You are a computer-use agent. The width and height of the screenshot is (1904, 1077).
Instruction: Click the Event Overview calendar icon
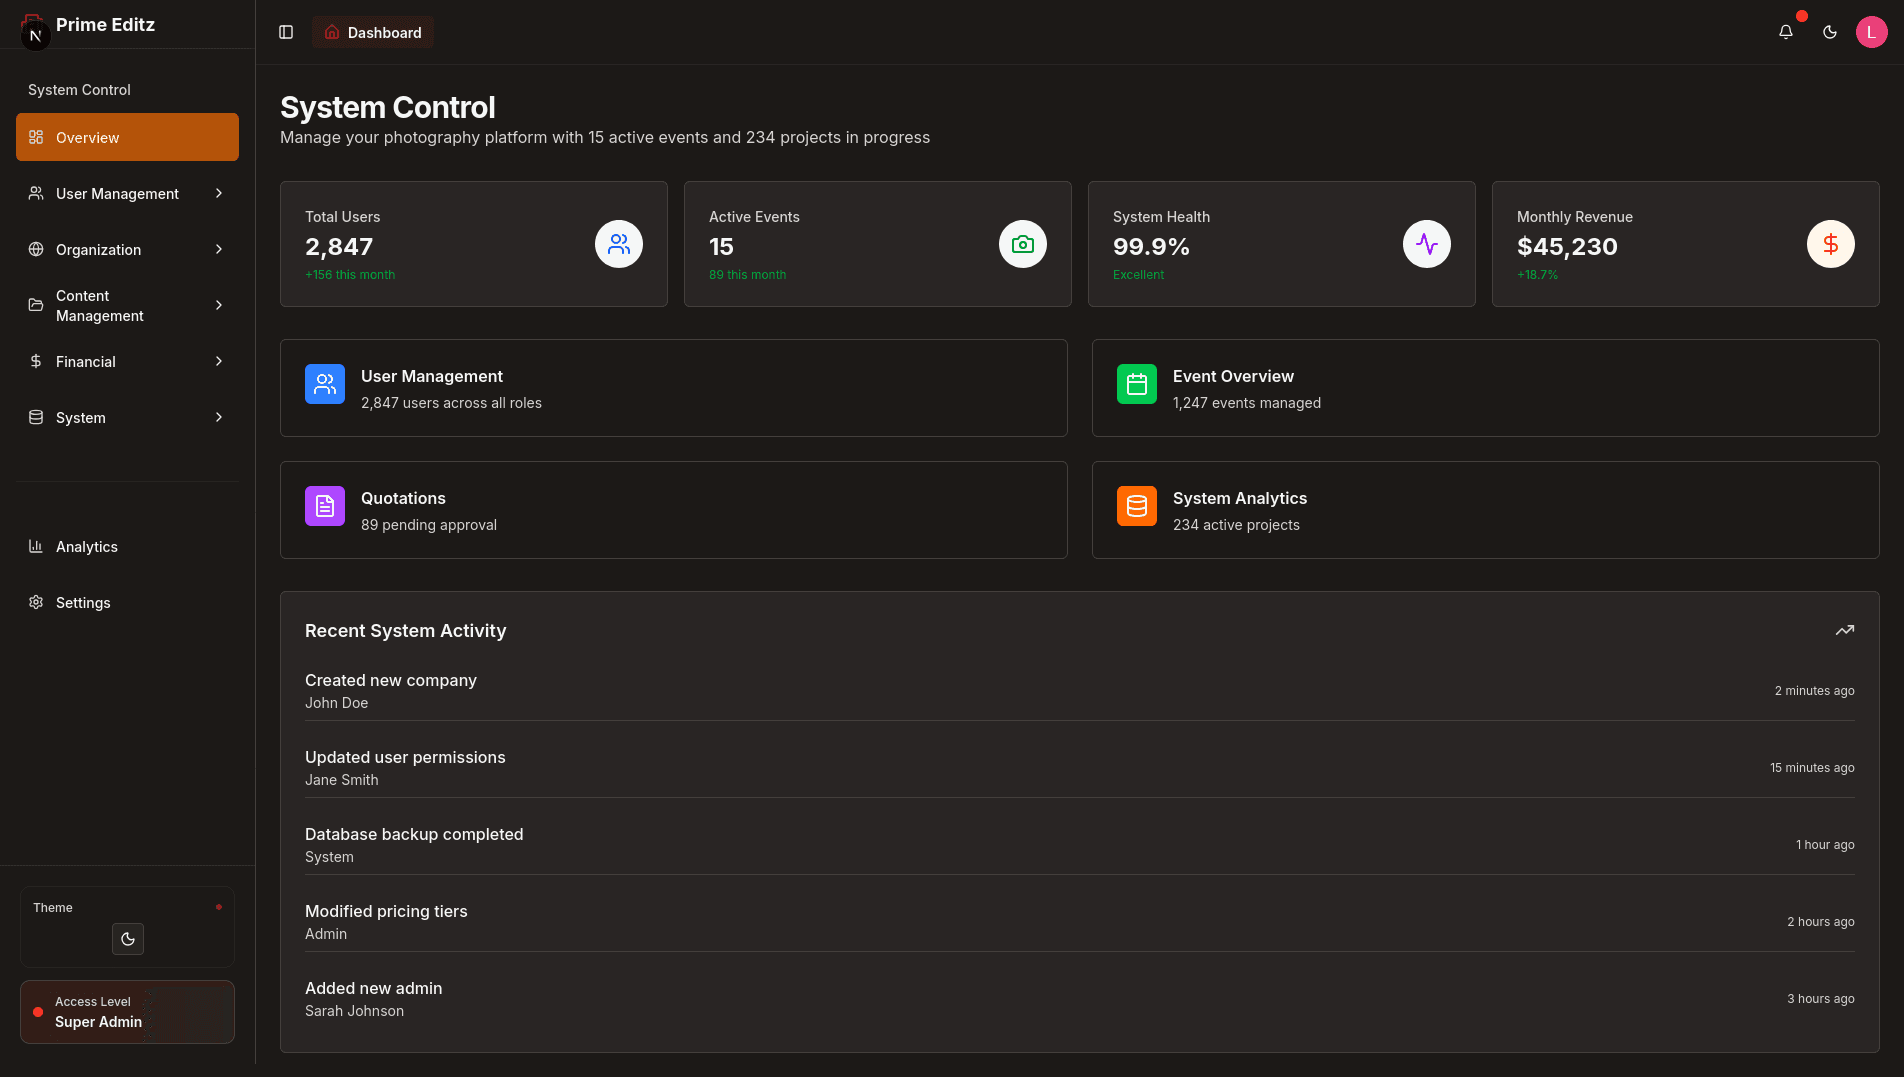[1136, 383]
